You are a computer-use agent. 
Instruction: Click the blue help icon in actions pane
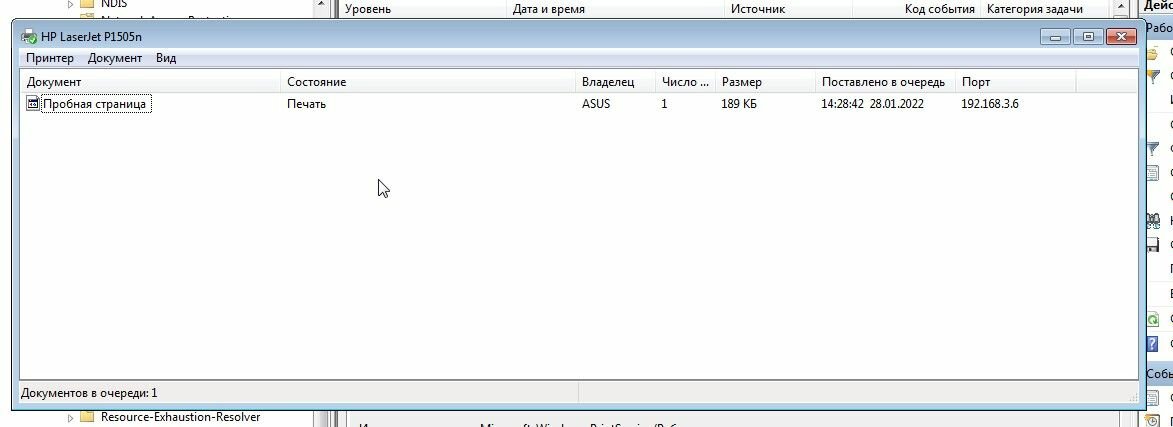tap(1153, 343)
